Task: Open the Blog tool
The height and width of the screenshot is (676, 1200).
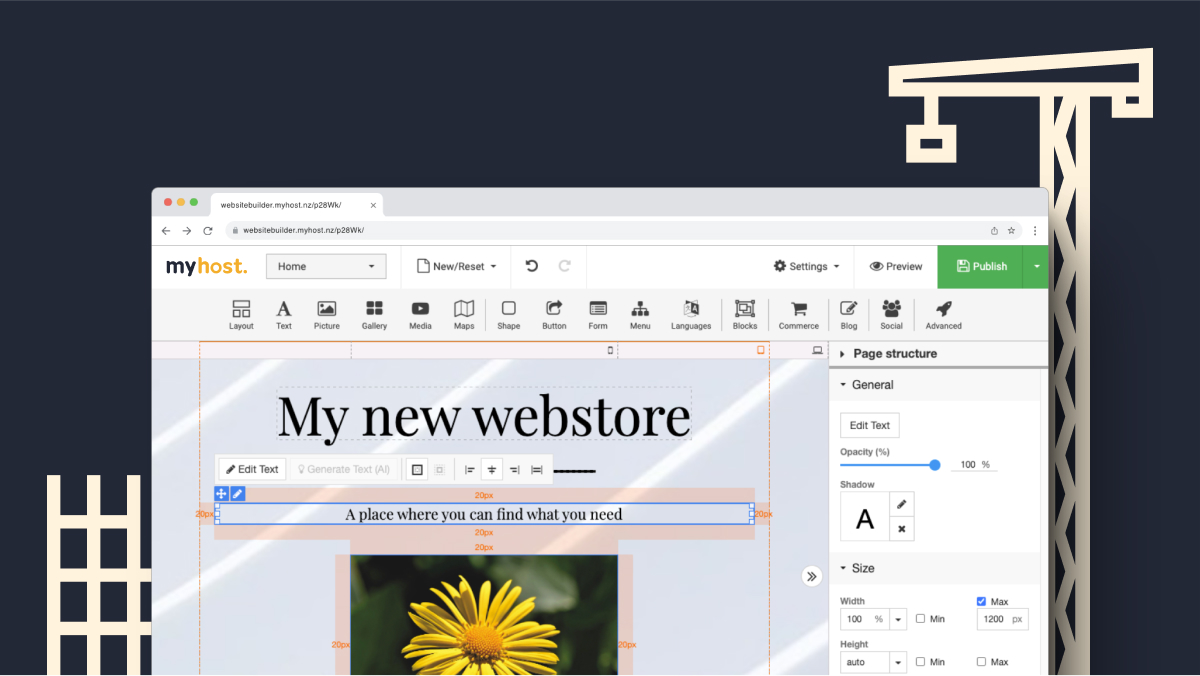Action: (x=848, y=314)
